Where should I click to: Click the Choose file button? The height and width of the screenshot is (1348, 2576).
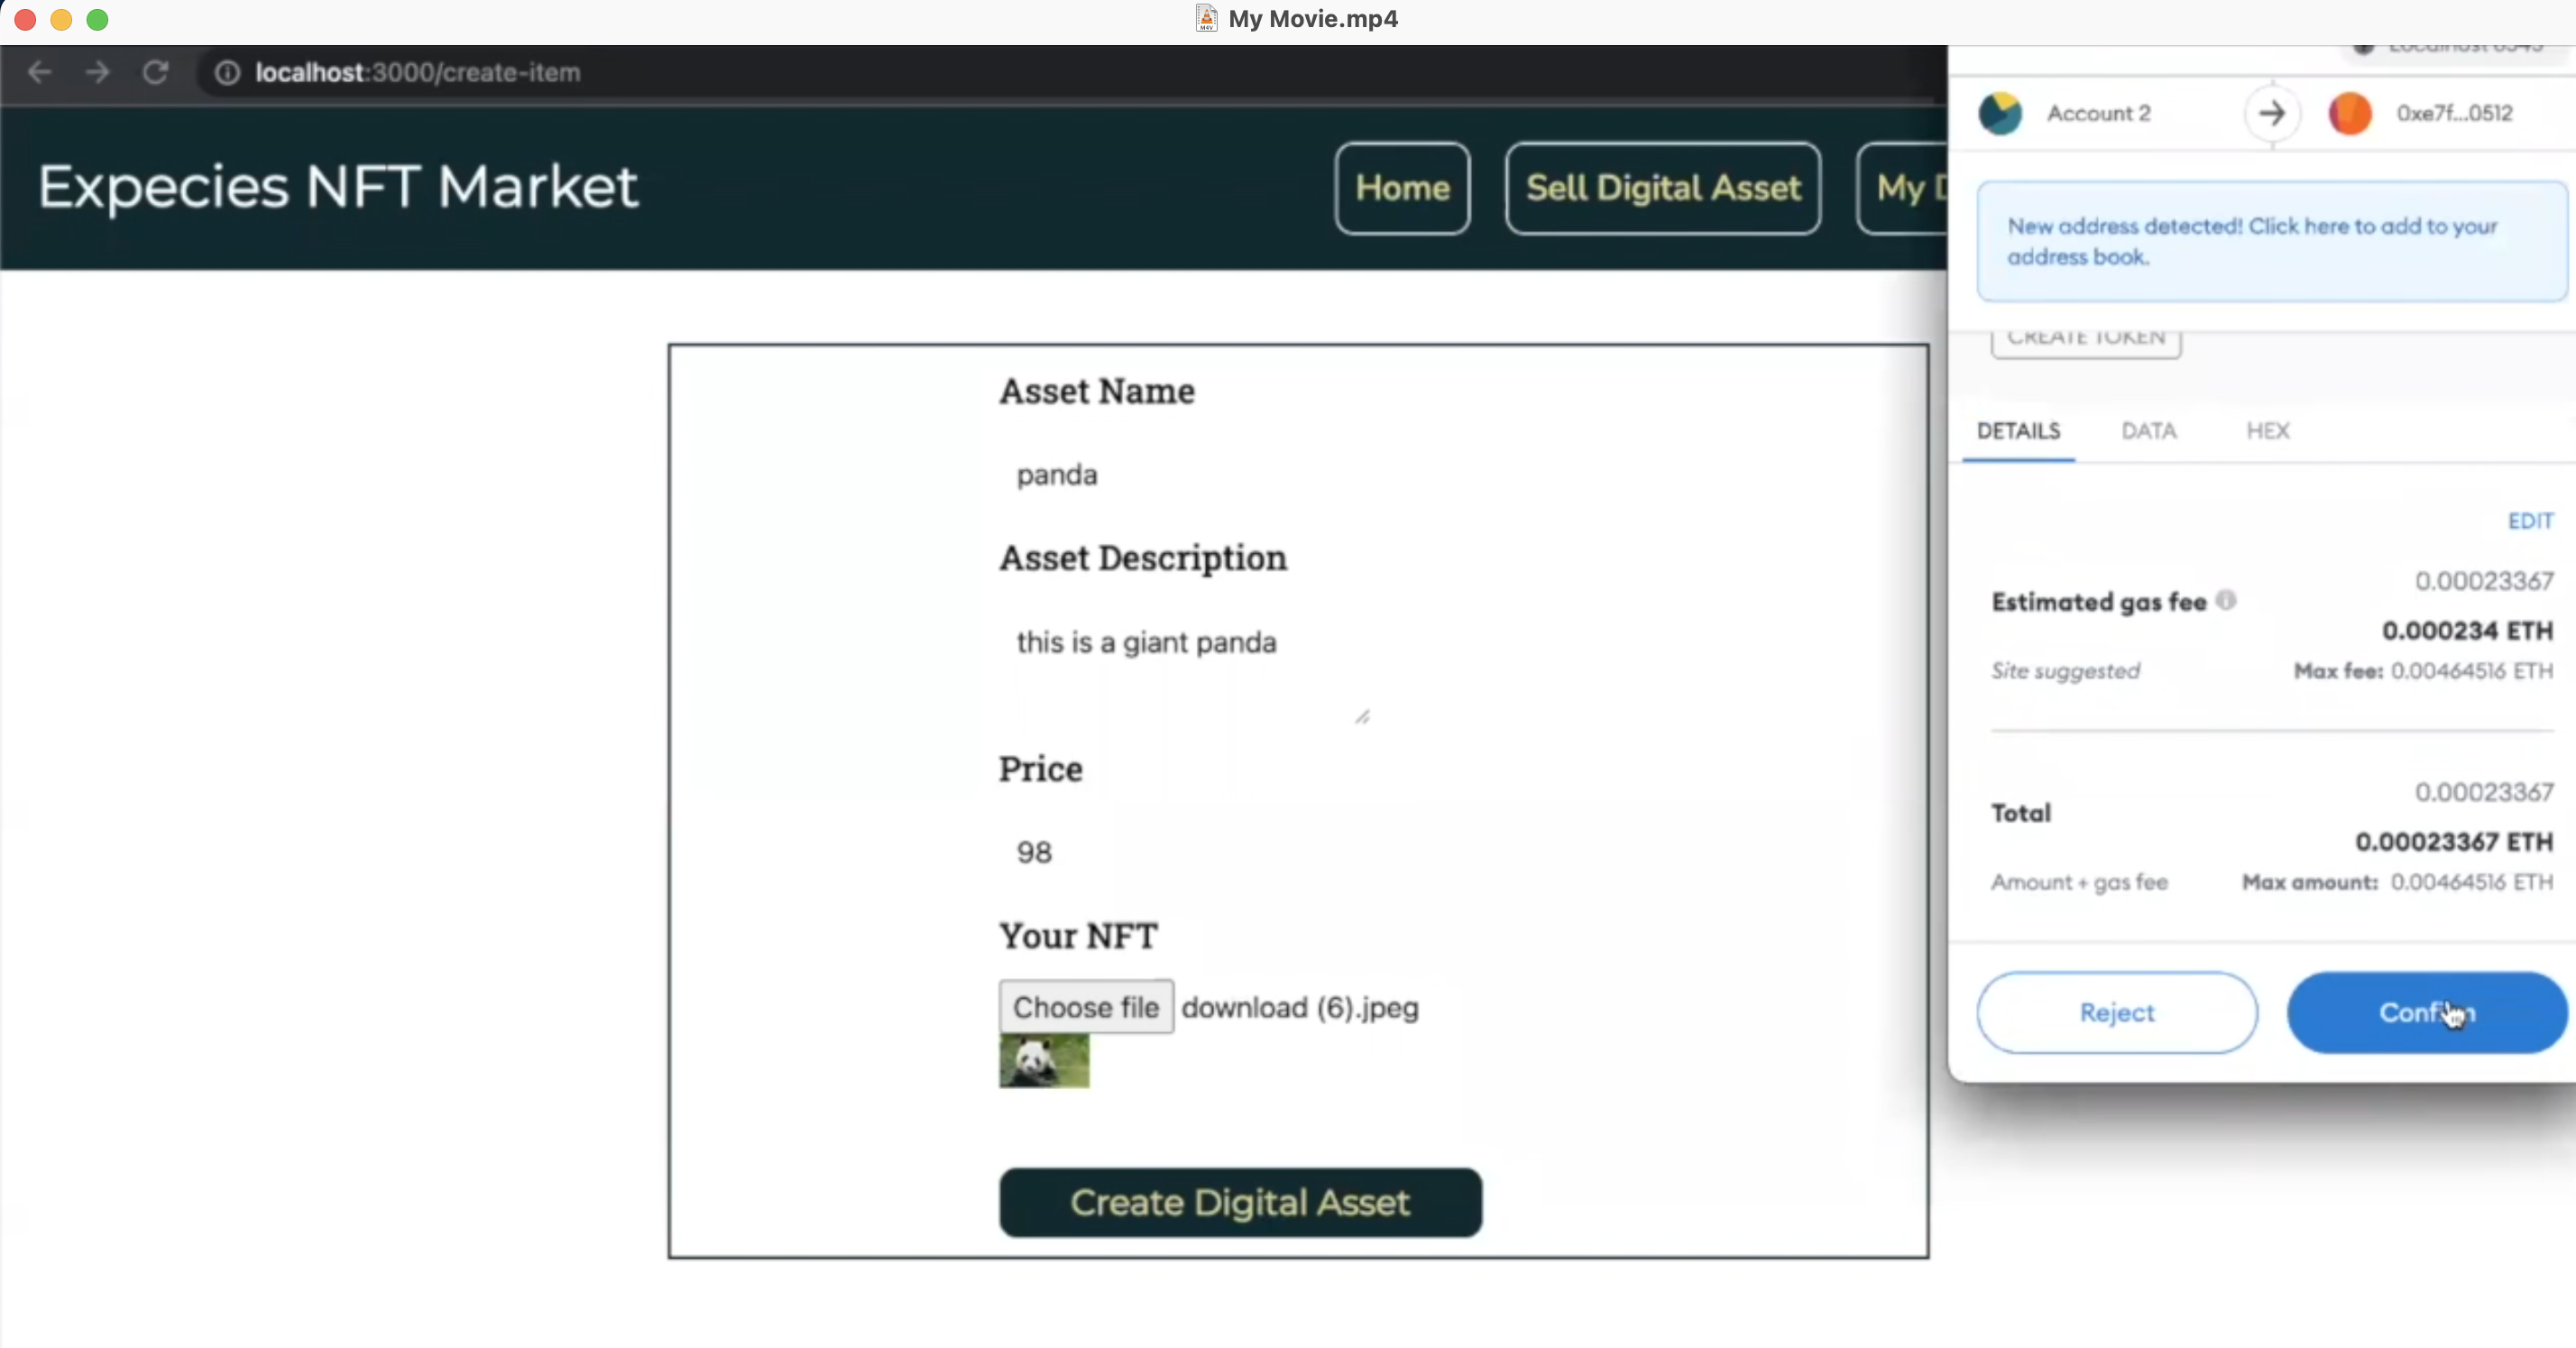click(x=1086, y=1007)
